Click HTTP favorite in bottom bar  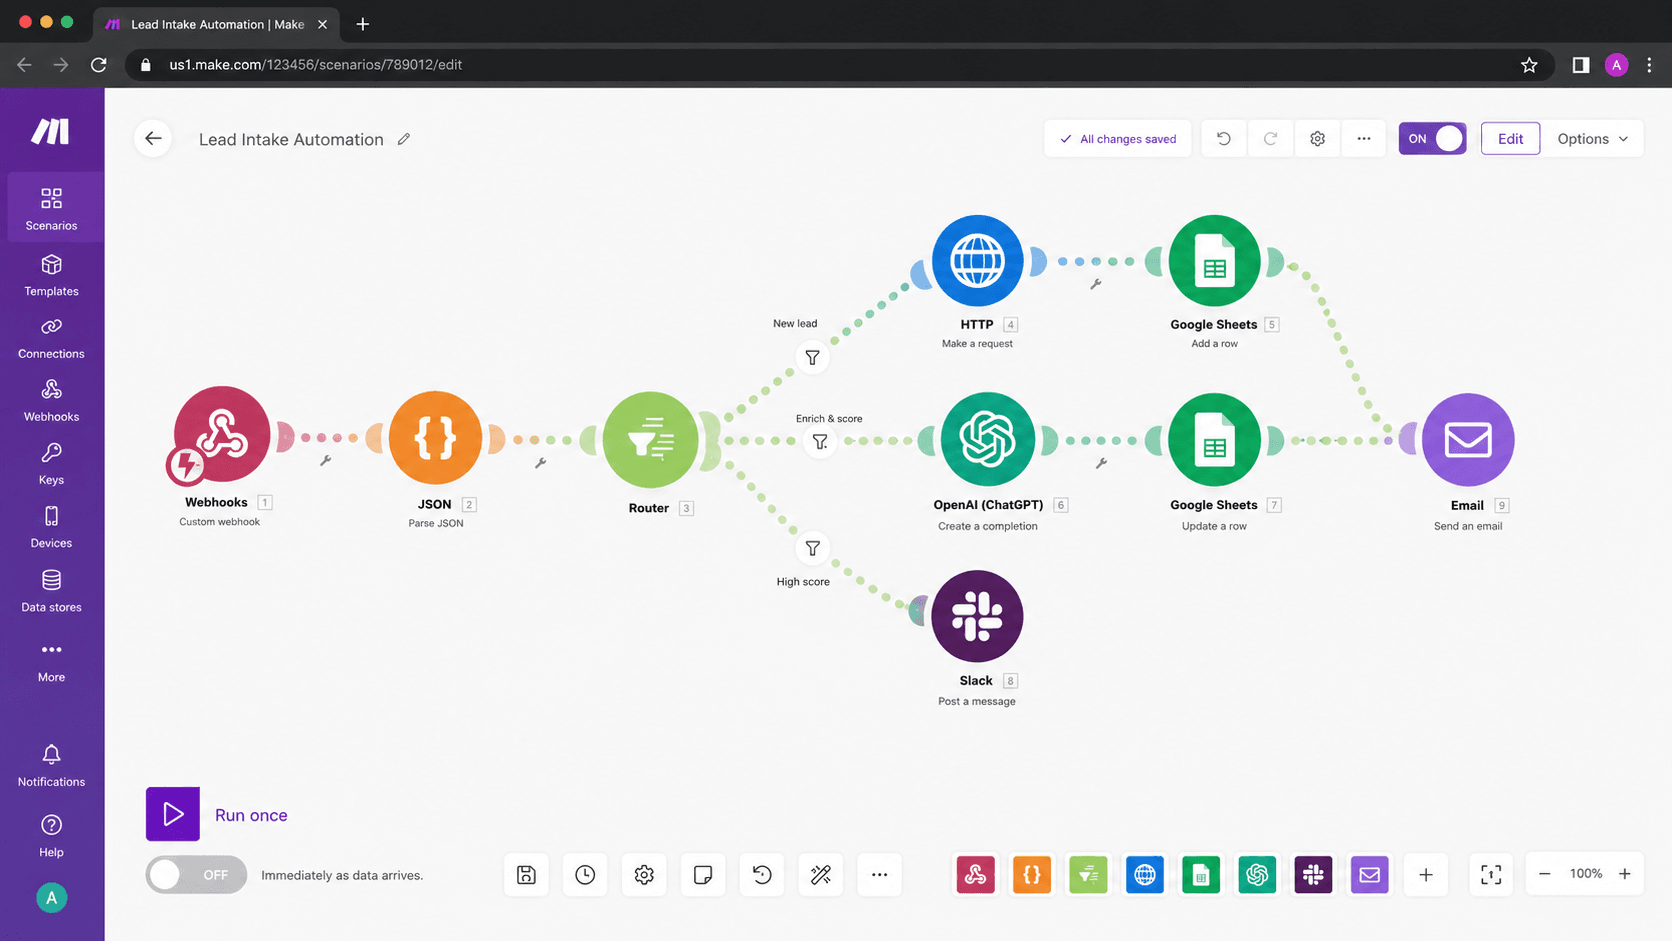coord(1144,875)
